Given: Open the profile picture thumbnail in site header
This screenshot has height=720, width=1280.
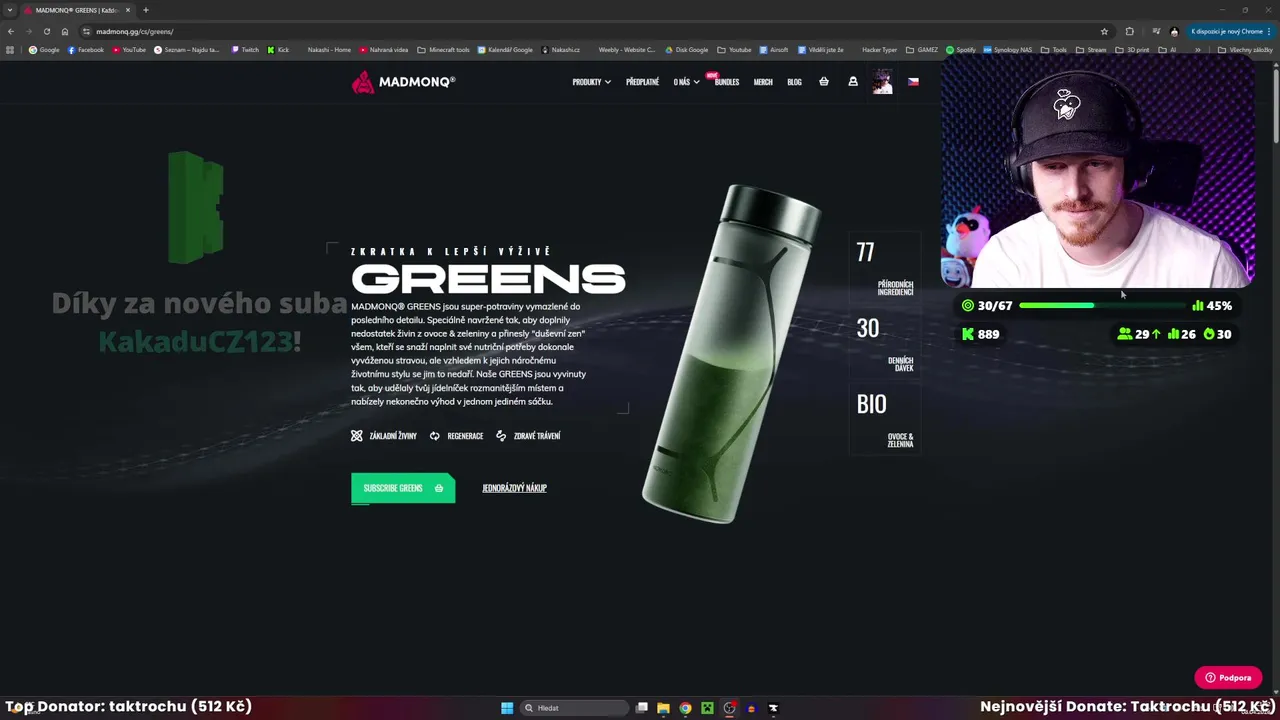Looking at the screenshot, I should click(882, 82).
